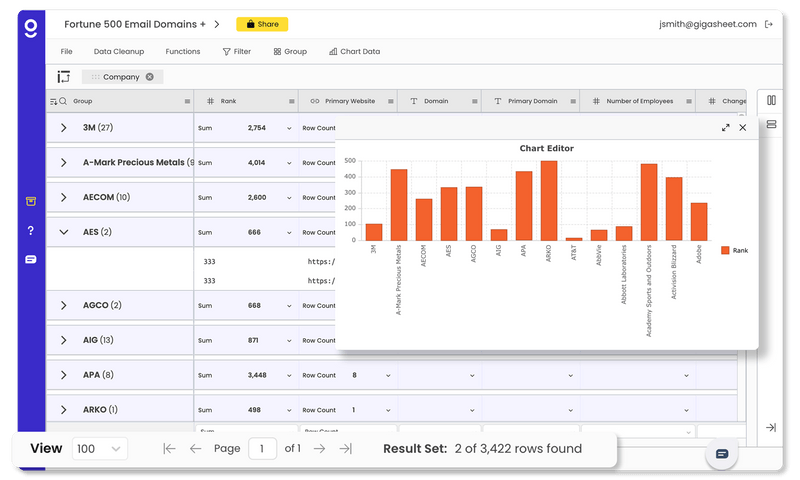Open the View rows-per-page dropdown
Screen dimensions: 800x480
tap(99, 448)
